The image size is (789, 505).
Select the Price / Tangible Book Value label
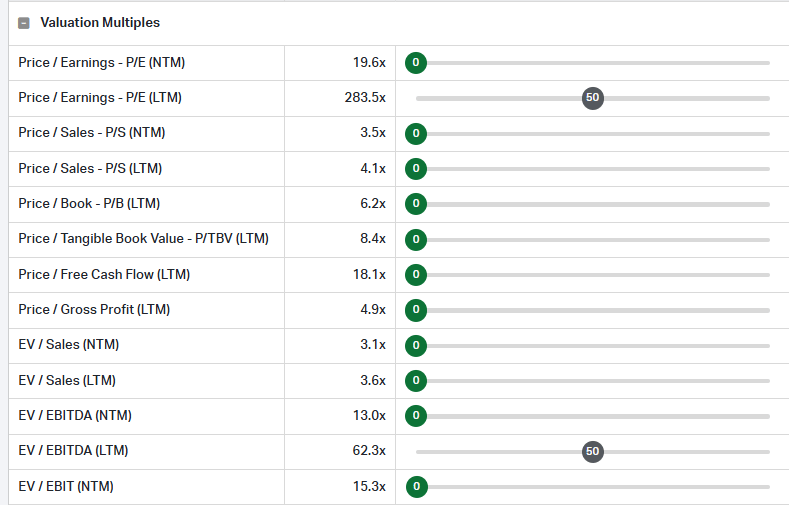(x=143, y=239)
